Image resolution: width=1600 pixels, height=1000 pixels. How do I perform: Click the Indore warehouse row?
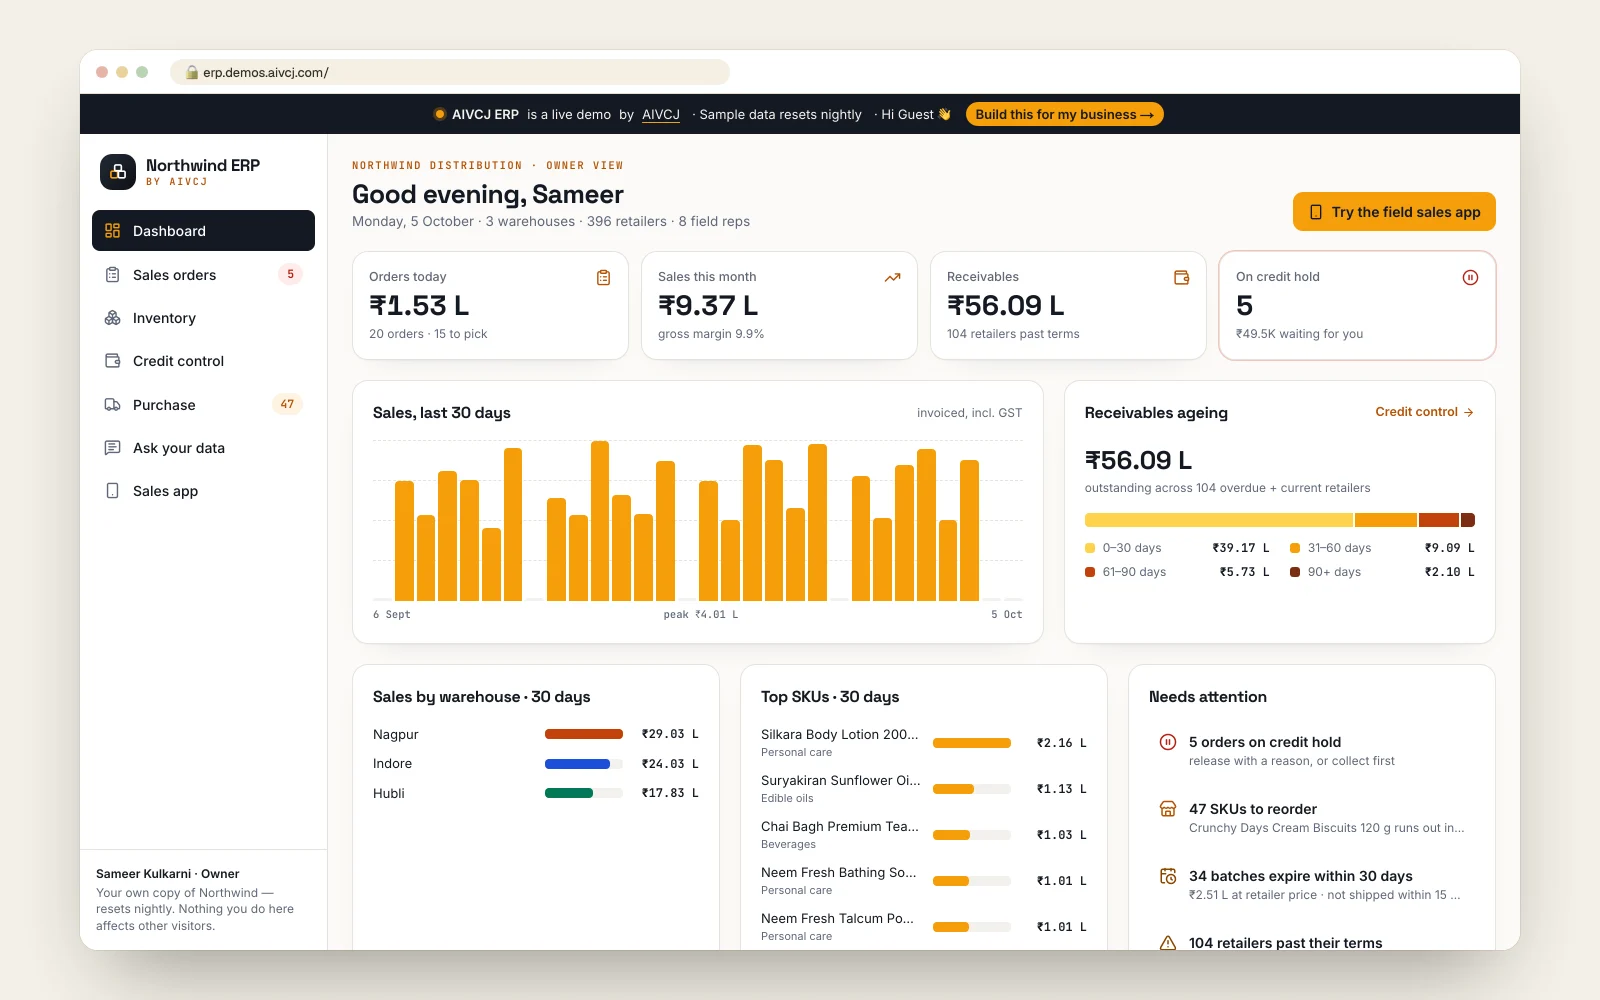coord(535,764)
